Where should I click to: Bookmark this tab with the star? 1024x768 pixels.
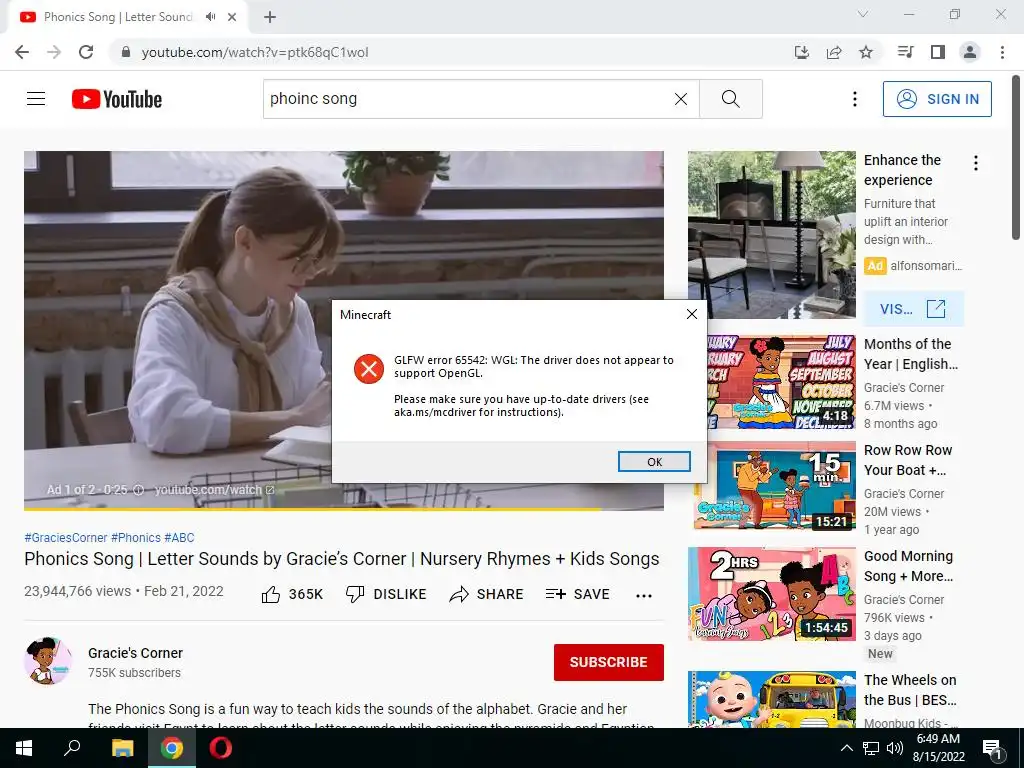(x=866, y=52)
